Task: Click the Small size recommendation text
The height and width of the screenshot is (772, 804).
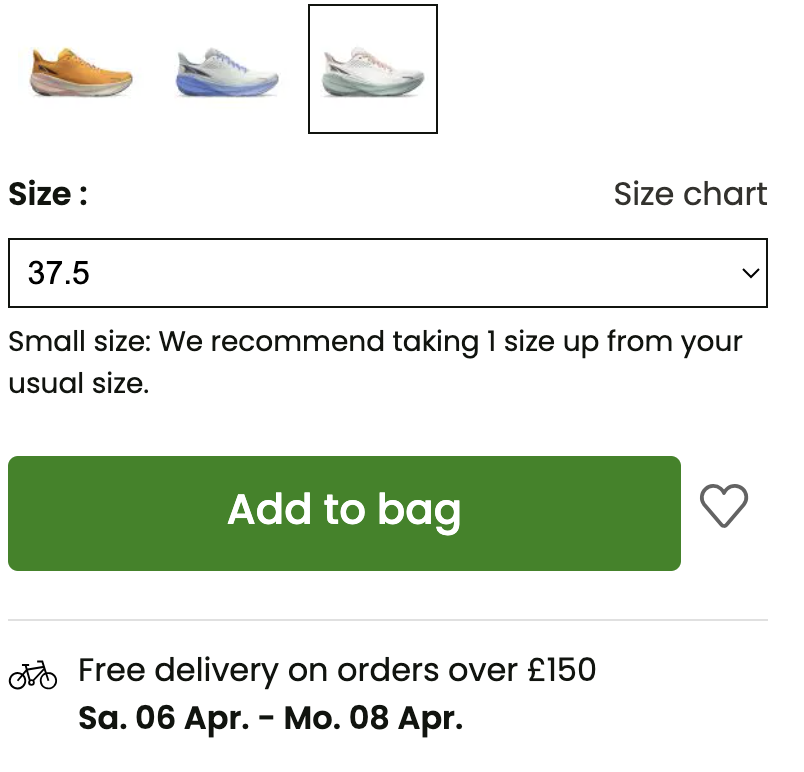Action: (x=375, y=362)
